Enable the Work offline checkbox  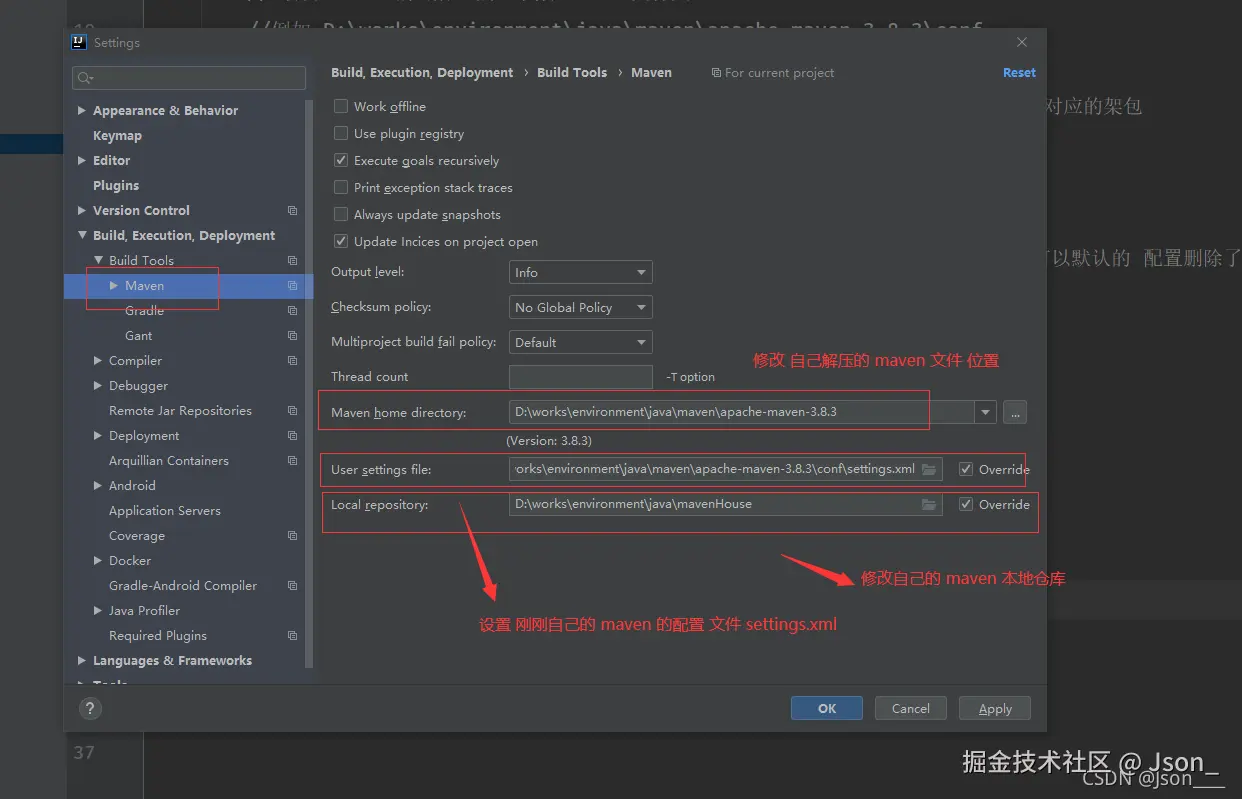click(341, 106)
